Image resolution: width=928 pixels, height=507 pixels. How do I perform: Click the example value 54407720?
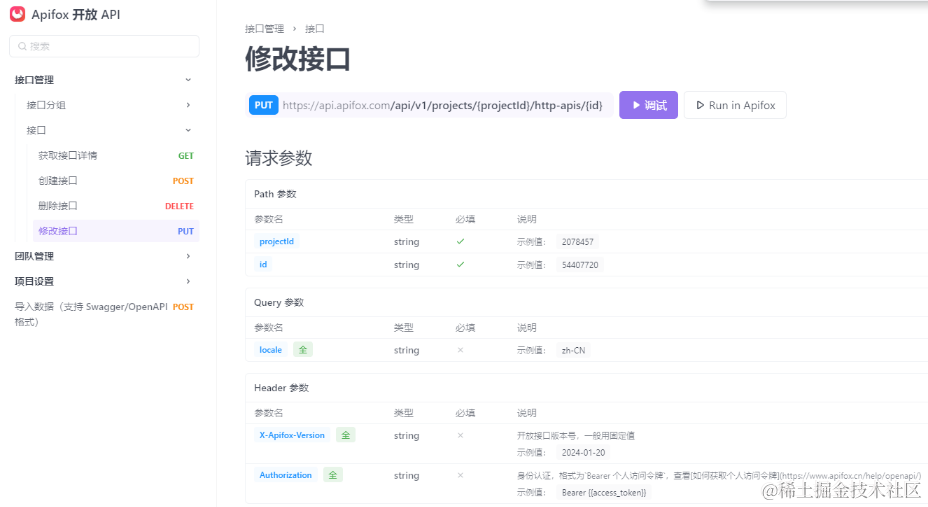pyautogui.click(x=580, y=265)
